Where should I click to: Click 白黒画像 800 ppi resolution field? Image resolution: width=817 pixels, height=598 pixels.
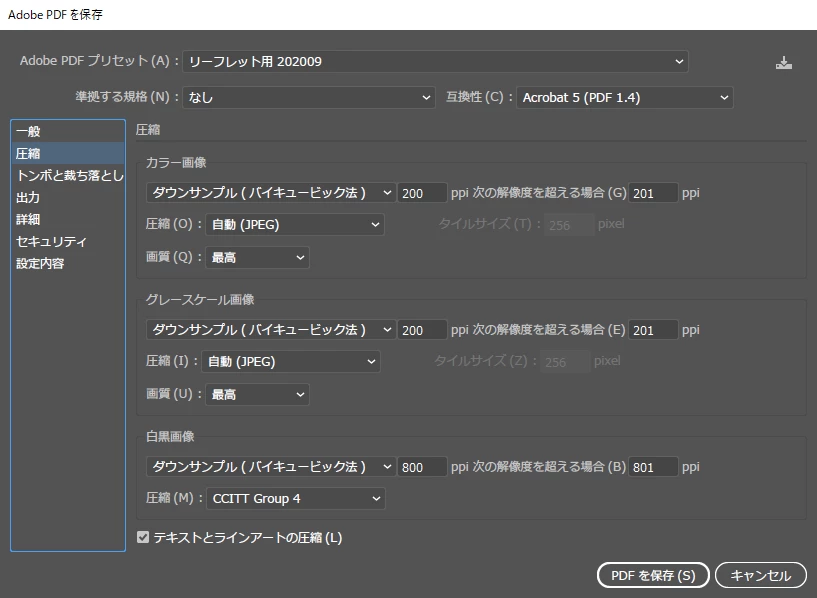coord(422,467)
